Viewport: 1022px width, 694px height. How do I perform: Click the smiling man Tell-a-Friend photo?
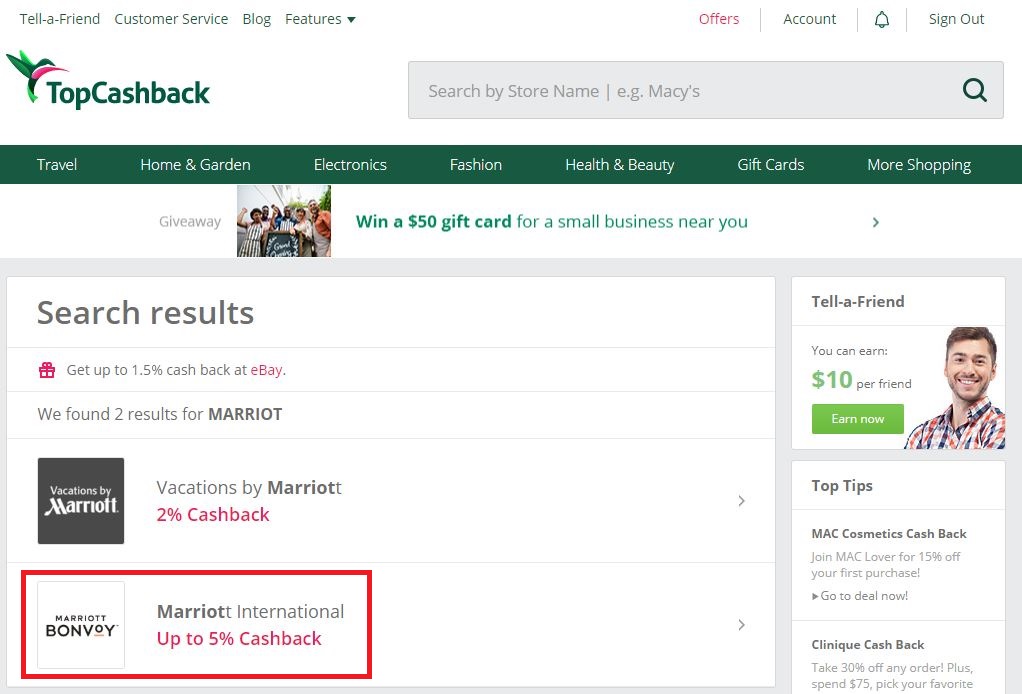tap(957, 388)
